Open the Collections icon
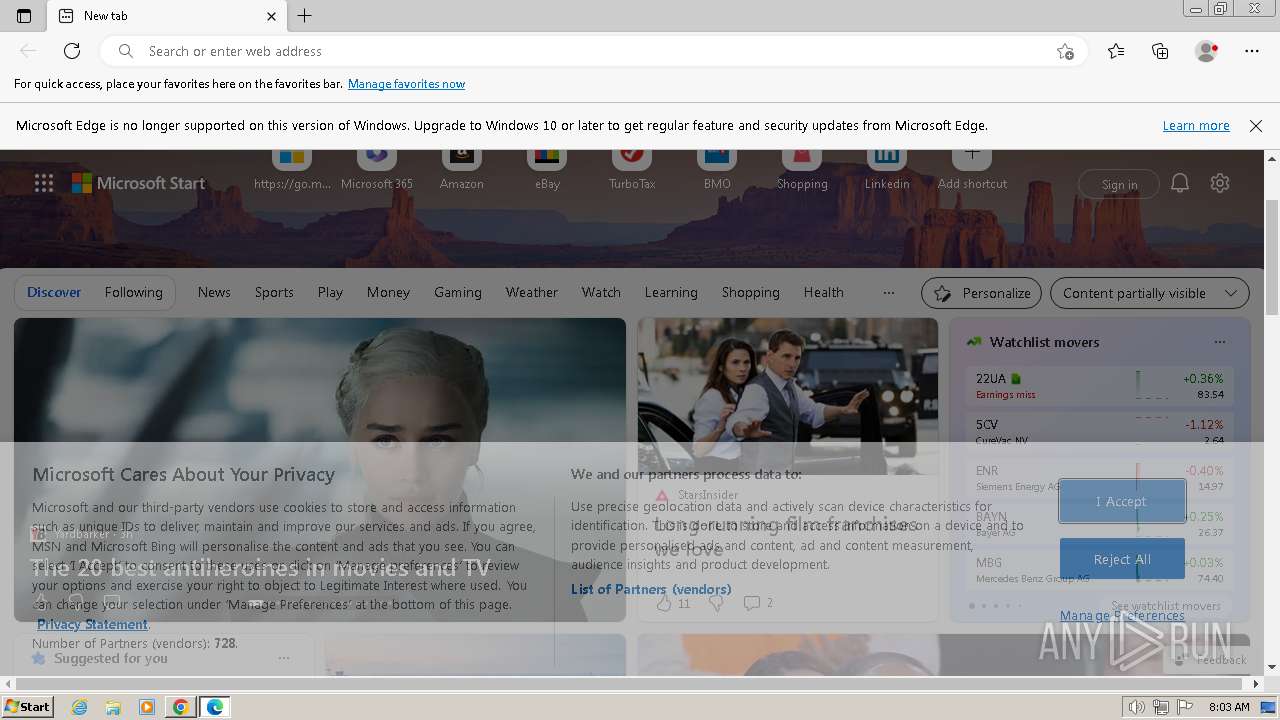 1160,51
